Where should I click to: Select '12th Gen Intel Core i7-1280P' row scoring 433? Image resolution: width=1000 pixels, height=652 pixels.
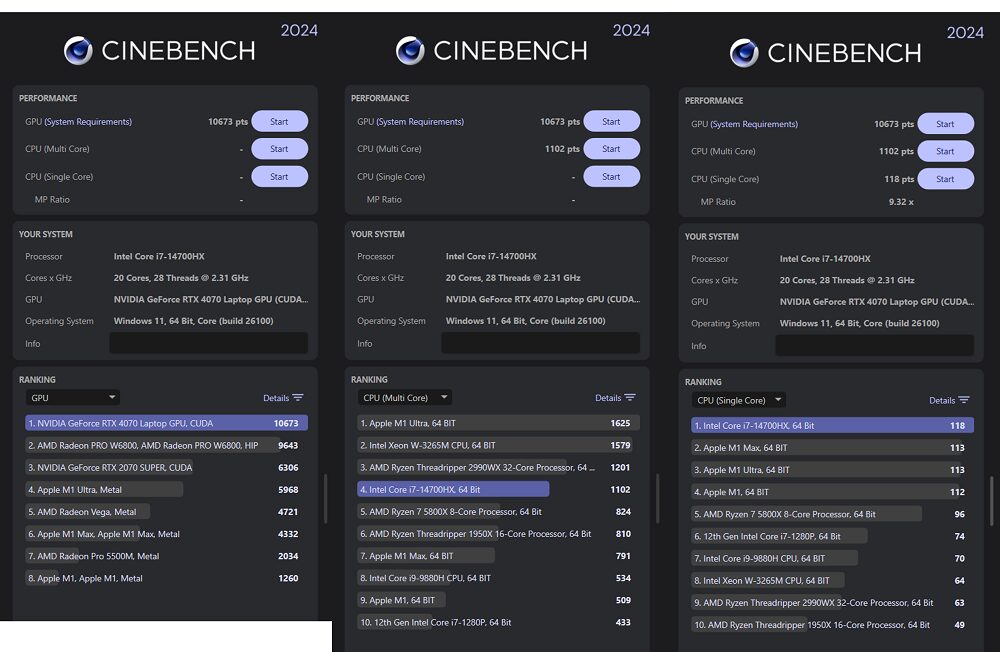[499, 623]
